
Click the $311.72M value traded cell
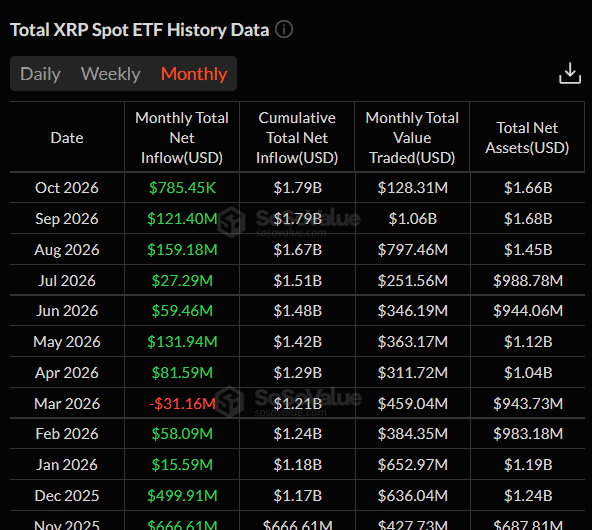coord(413,373)
